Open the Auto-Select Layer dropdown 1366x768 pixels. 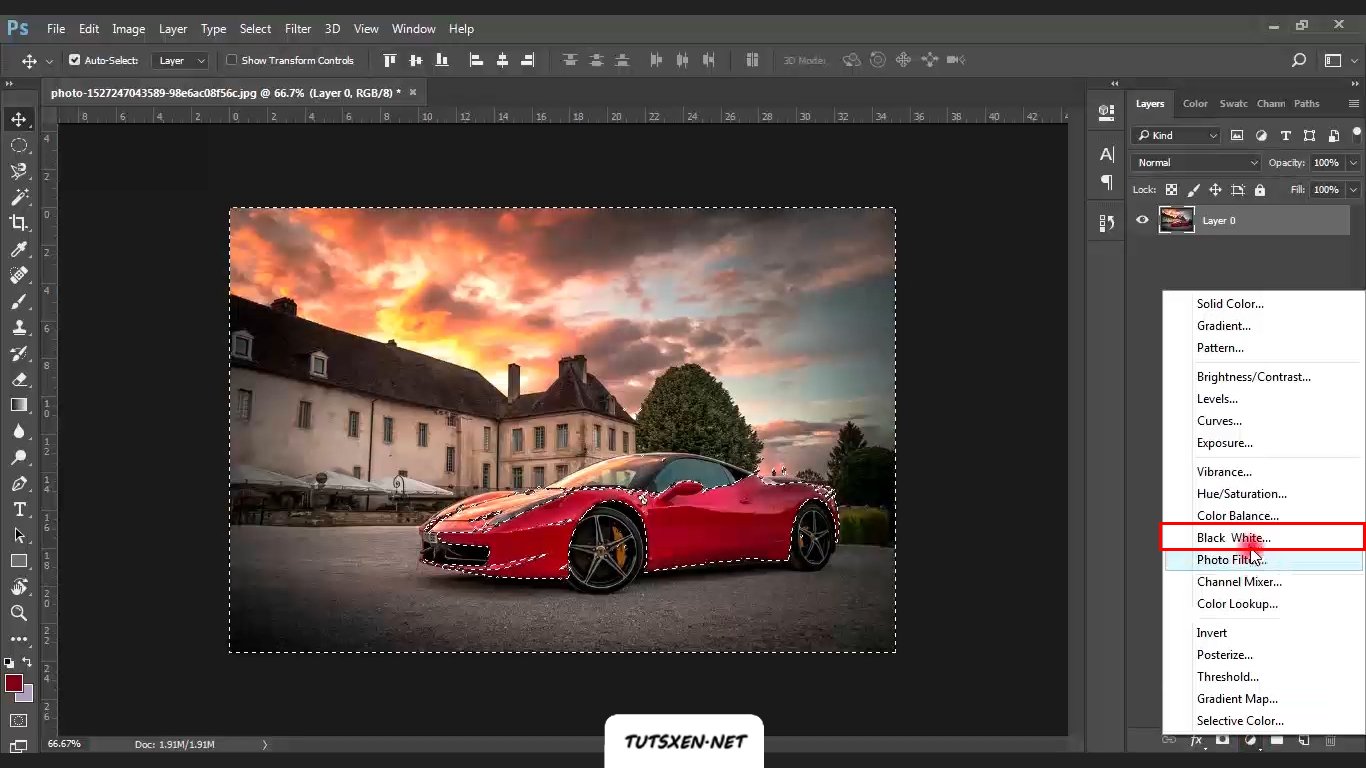[x=180, y=60]
